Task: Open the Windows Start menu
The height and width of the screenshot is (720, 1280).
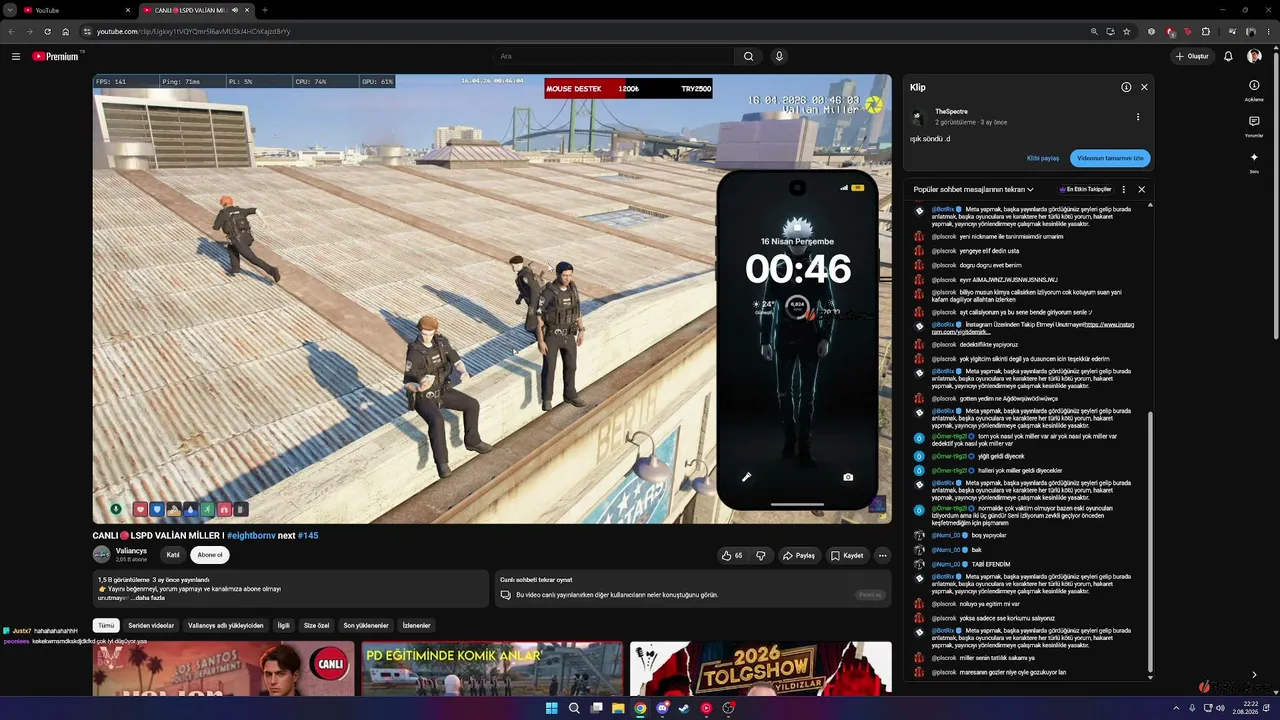Action: click(x=551, y=708)
